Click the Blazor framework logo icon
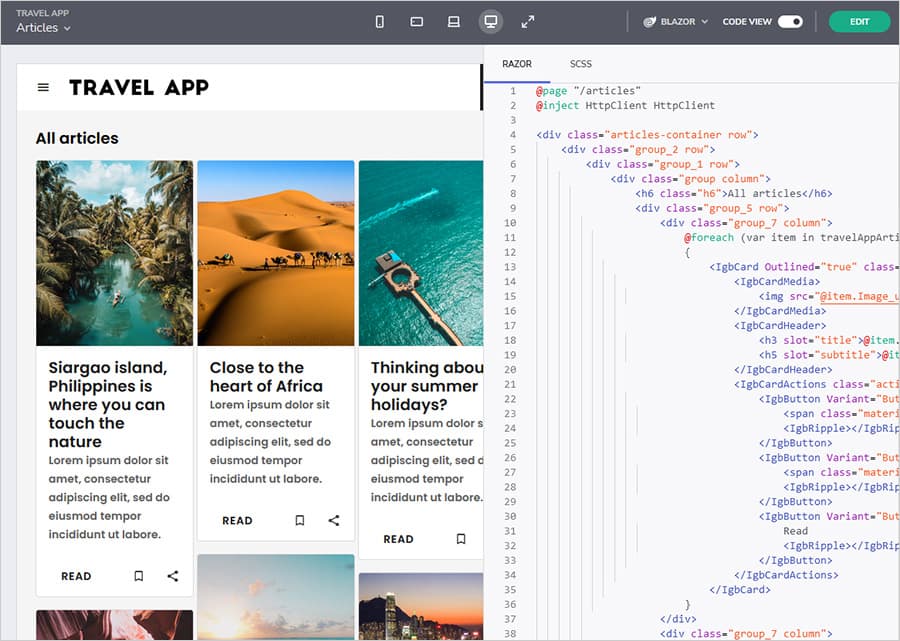Screen dimensions: 900x641 click(651, 20)
